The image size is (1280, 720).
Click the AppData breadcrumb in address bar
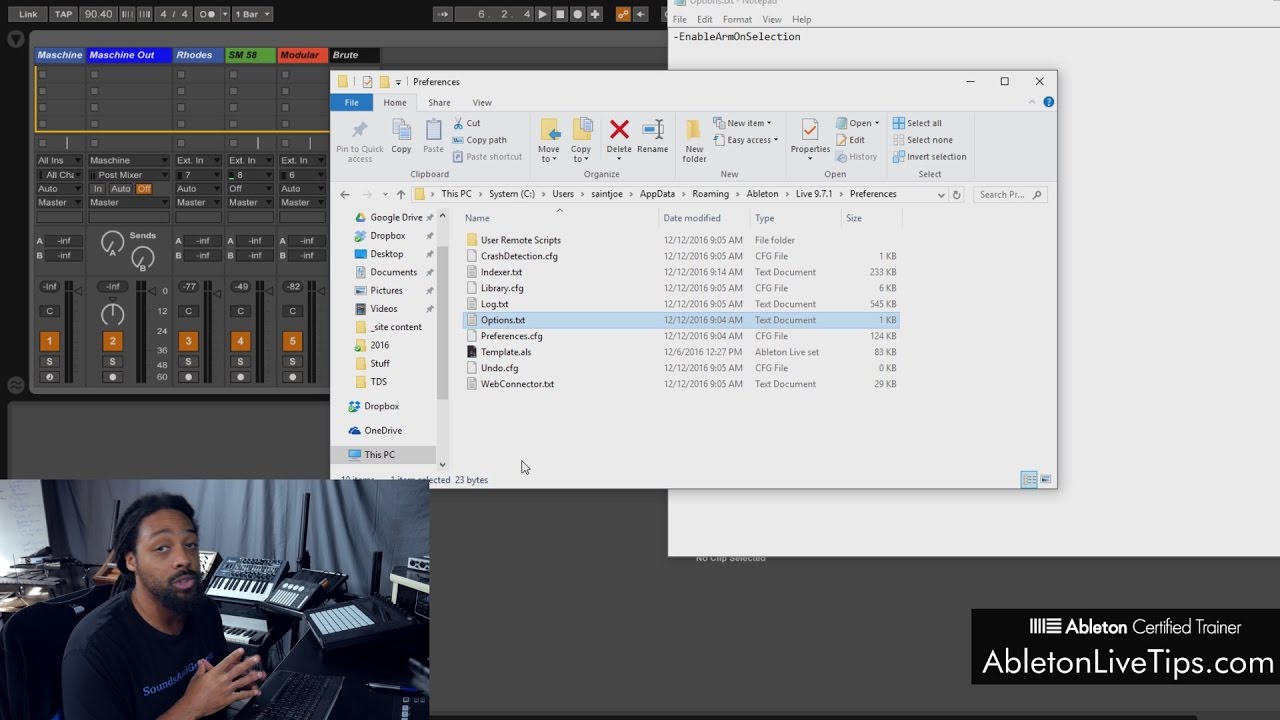(x=657, y=194)
